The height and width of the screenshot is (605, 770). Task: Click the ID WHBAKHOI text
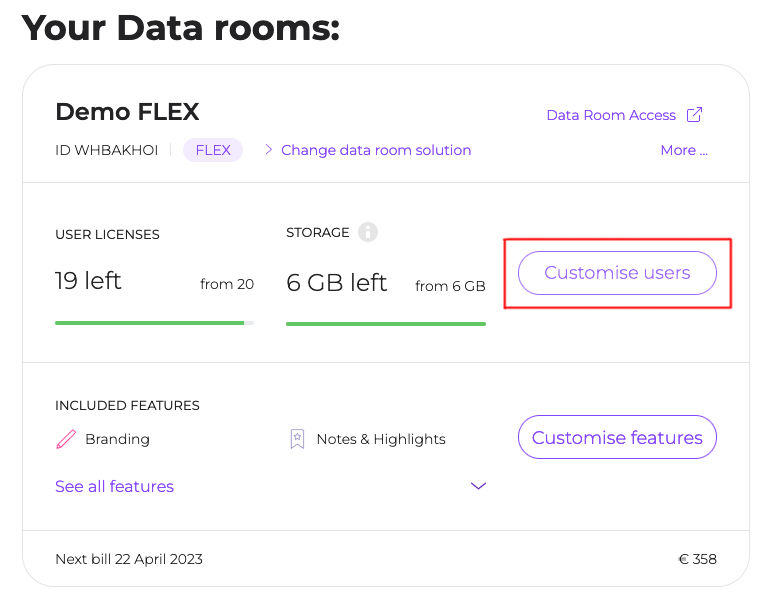click(x=106, y=150)
